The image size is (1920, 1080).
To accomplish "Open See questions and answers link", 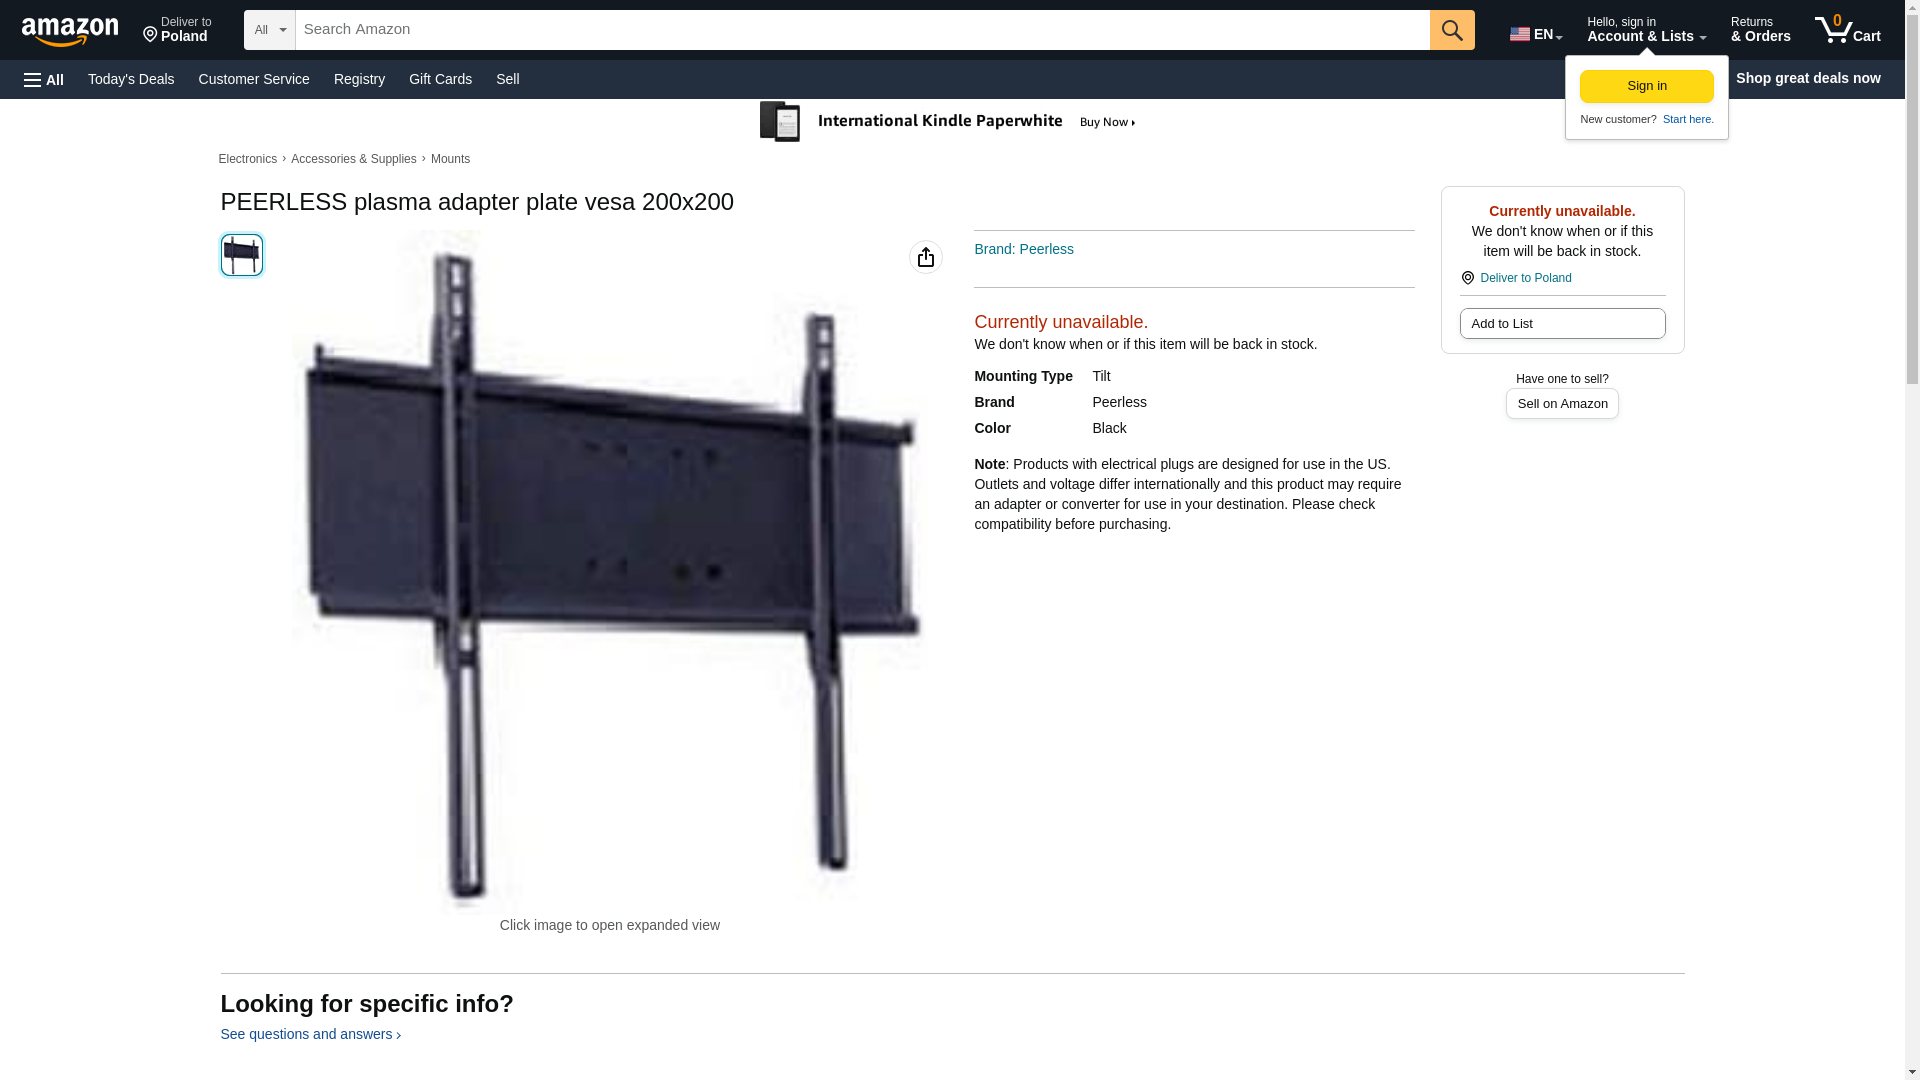I will tap(310, 1034).
